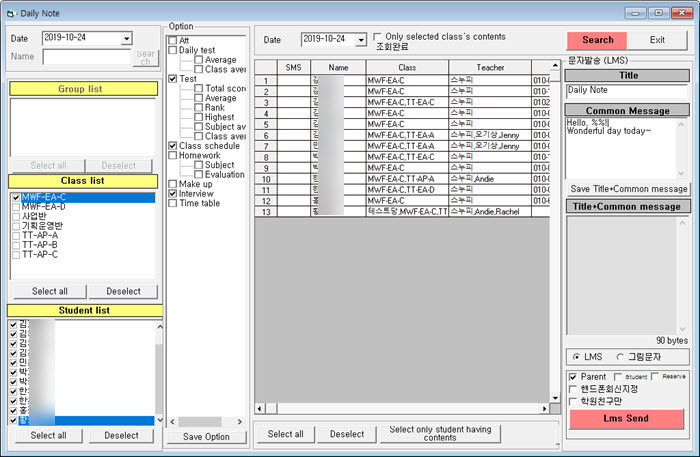This screenshot has width=700, height=457.
Task: Toggle the Time table checkbox
Action: click(x=173, y=203)
